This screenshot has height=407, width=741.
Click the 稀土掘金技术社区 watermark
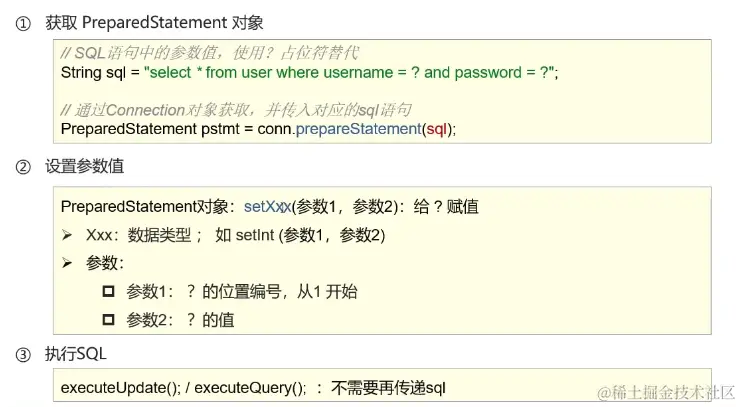(665, 393)
